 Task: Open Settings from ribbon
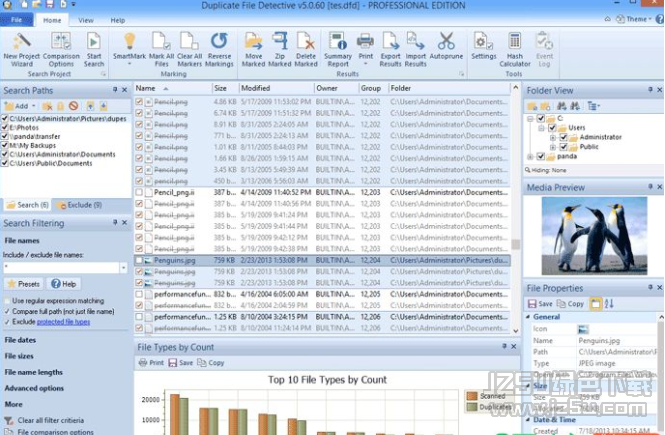tap(483, 46)
